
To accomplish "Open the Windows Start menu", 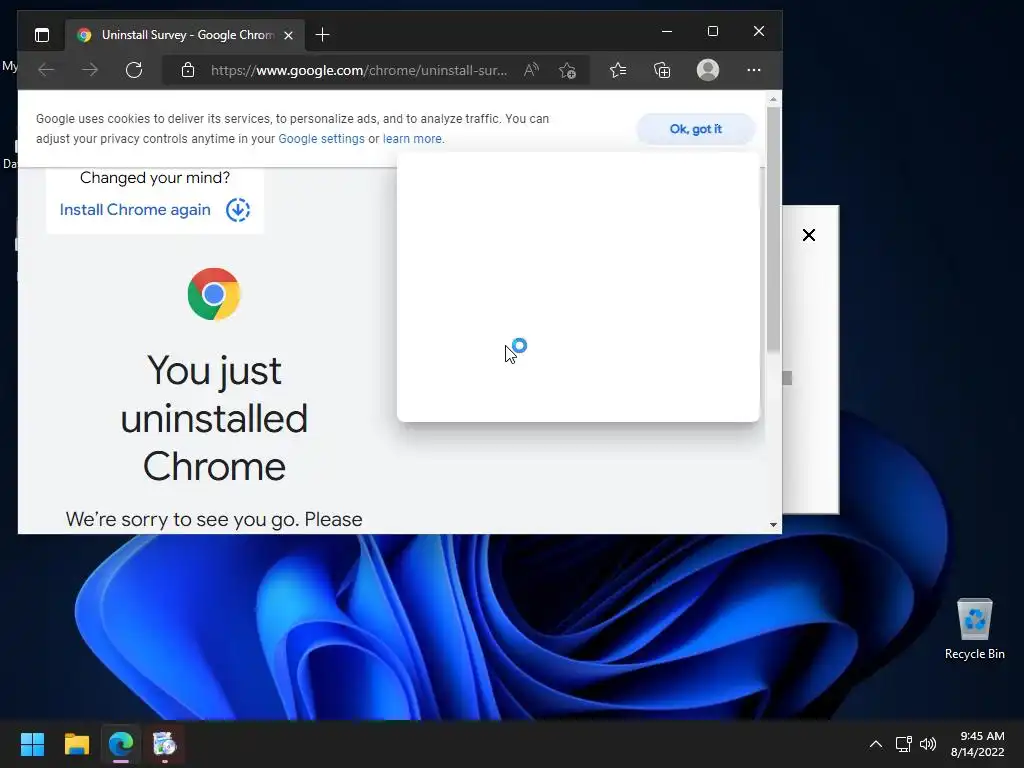I will (32, 744).
